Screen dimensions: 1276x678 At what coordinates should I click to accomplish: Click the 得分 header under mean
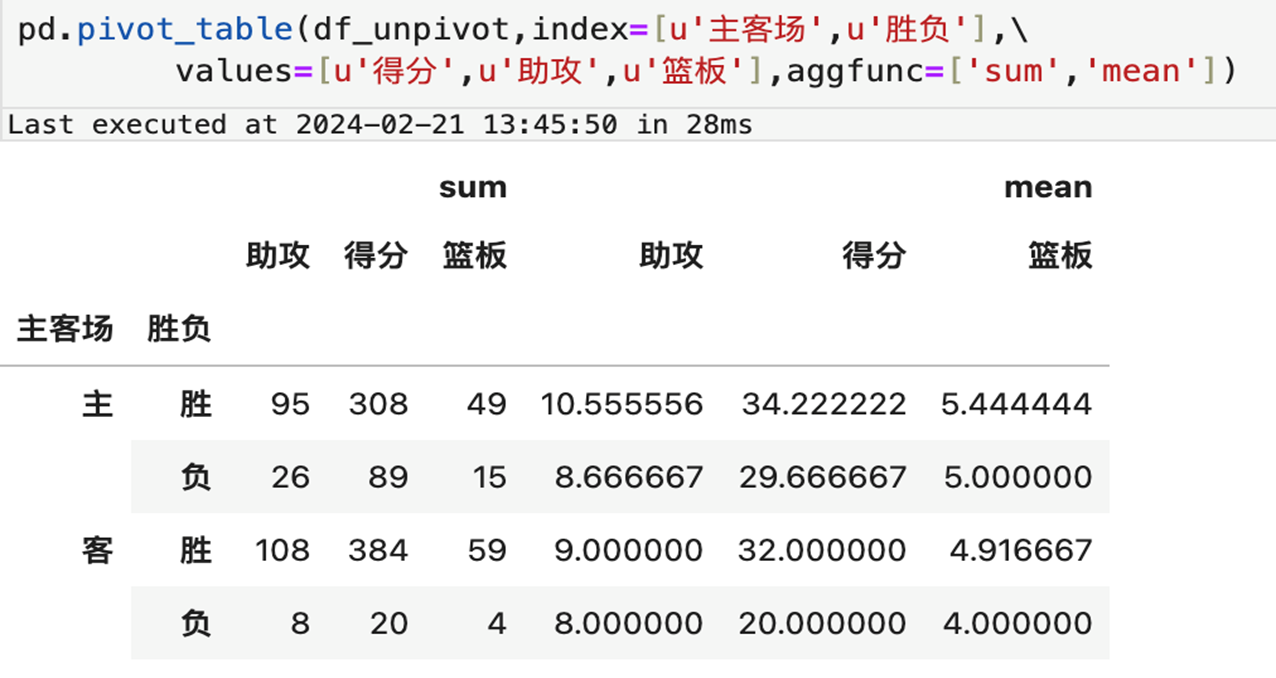tap(874, 256)
